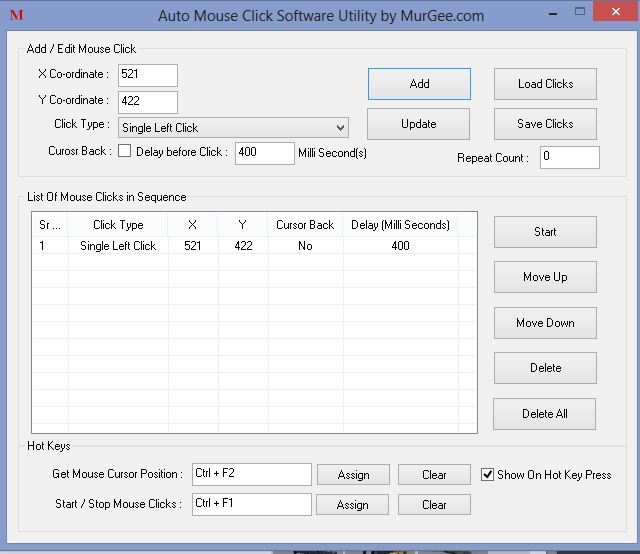The height and width of the screenshot is (554, 640).
Task: Click the Move Down button
Action: click(x=545, y=323)
